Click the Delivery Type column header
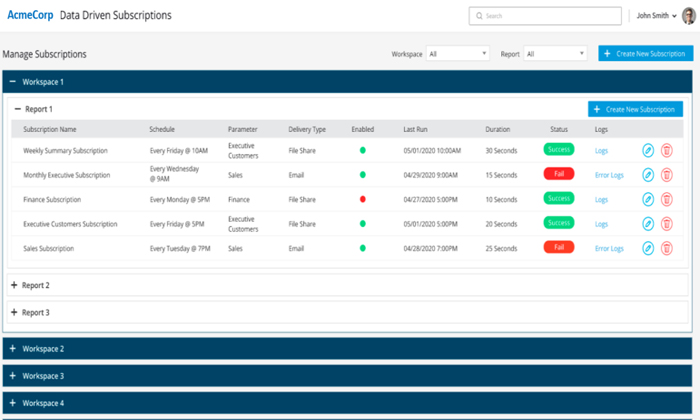The image size is (700, 420). pyautogui.click(x=307, y=129)
